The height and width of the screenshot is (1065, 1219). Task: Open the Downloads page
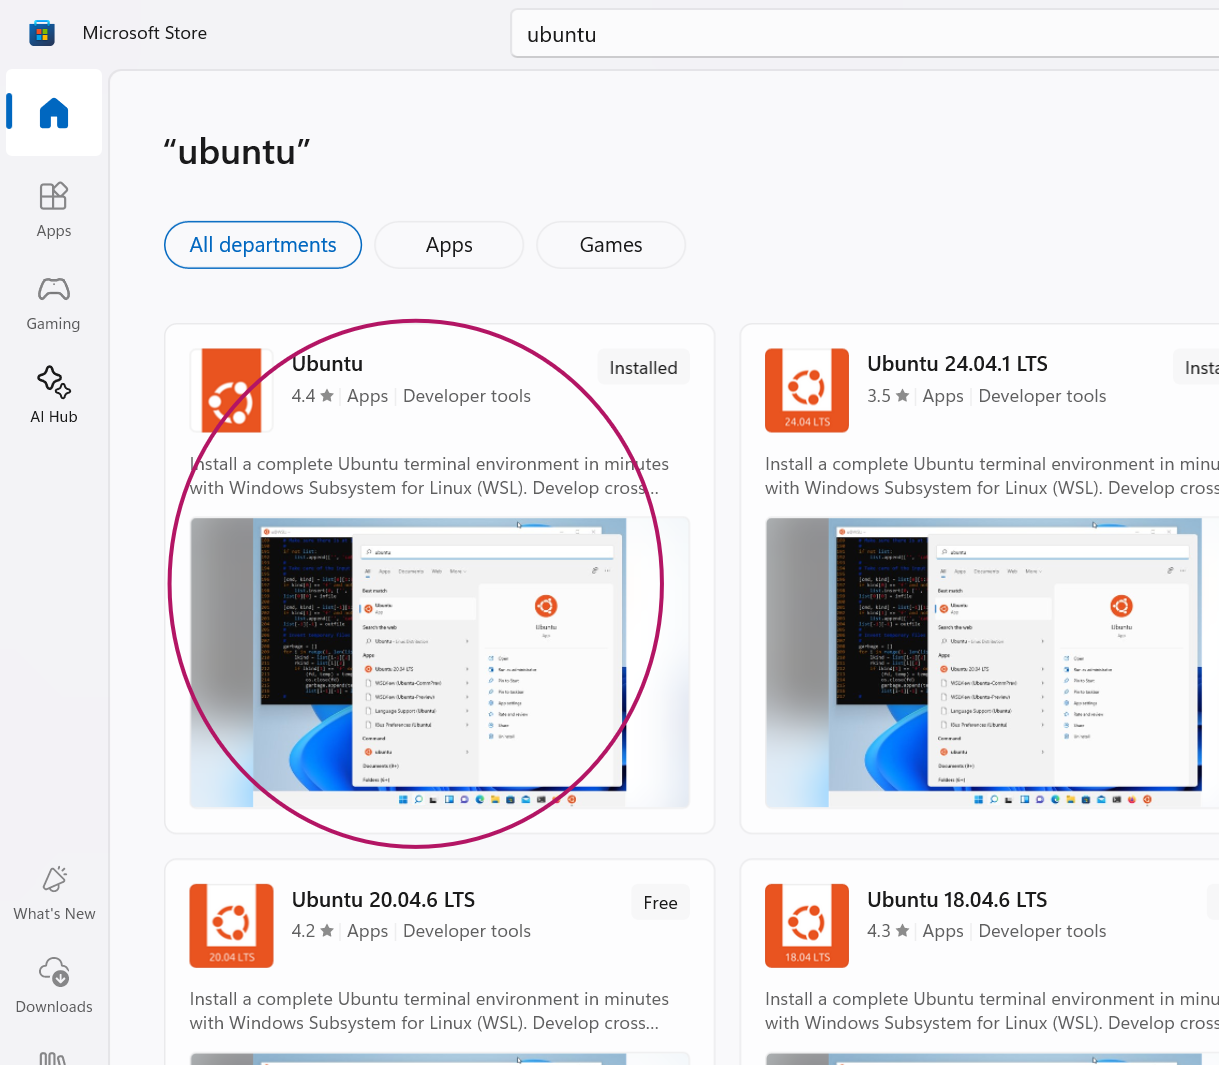click(x=54, y=986)
